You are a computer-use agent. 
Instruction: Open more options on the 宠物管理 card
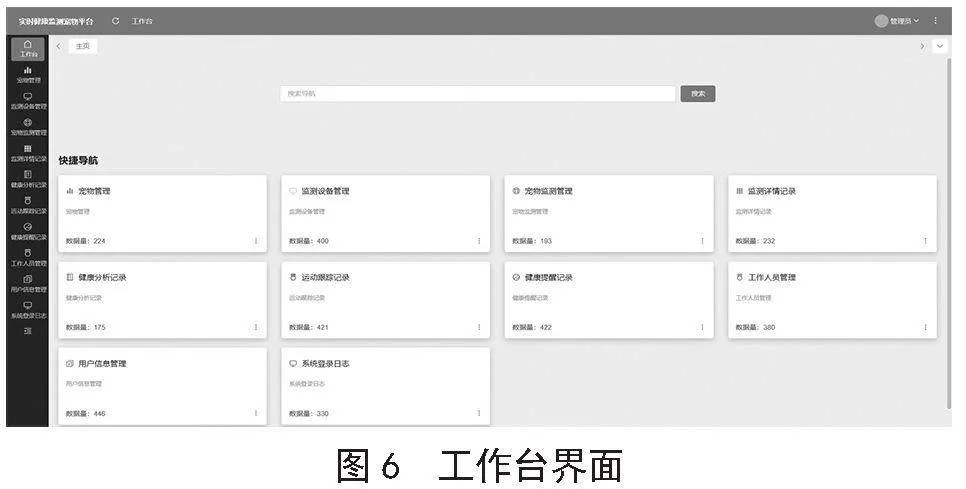[256, 241]
